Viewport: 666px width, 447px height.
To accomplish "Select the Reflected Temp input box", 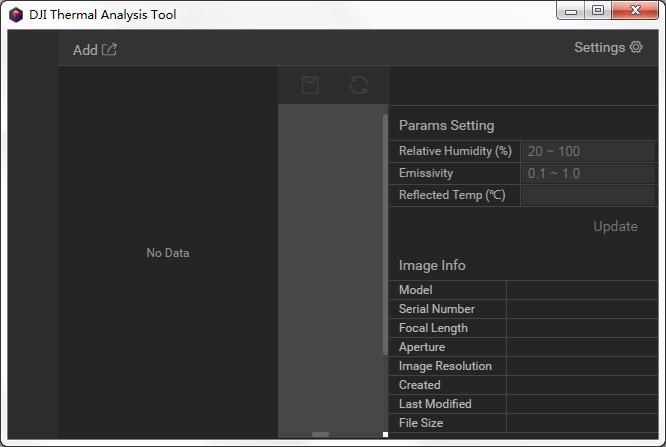I will pos(588,195).
